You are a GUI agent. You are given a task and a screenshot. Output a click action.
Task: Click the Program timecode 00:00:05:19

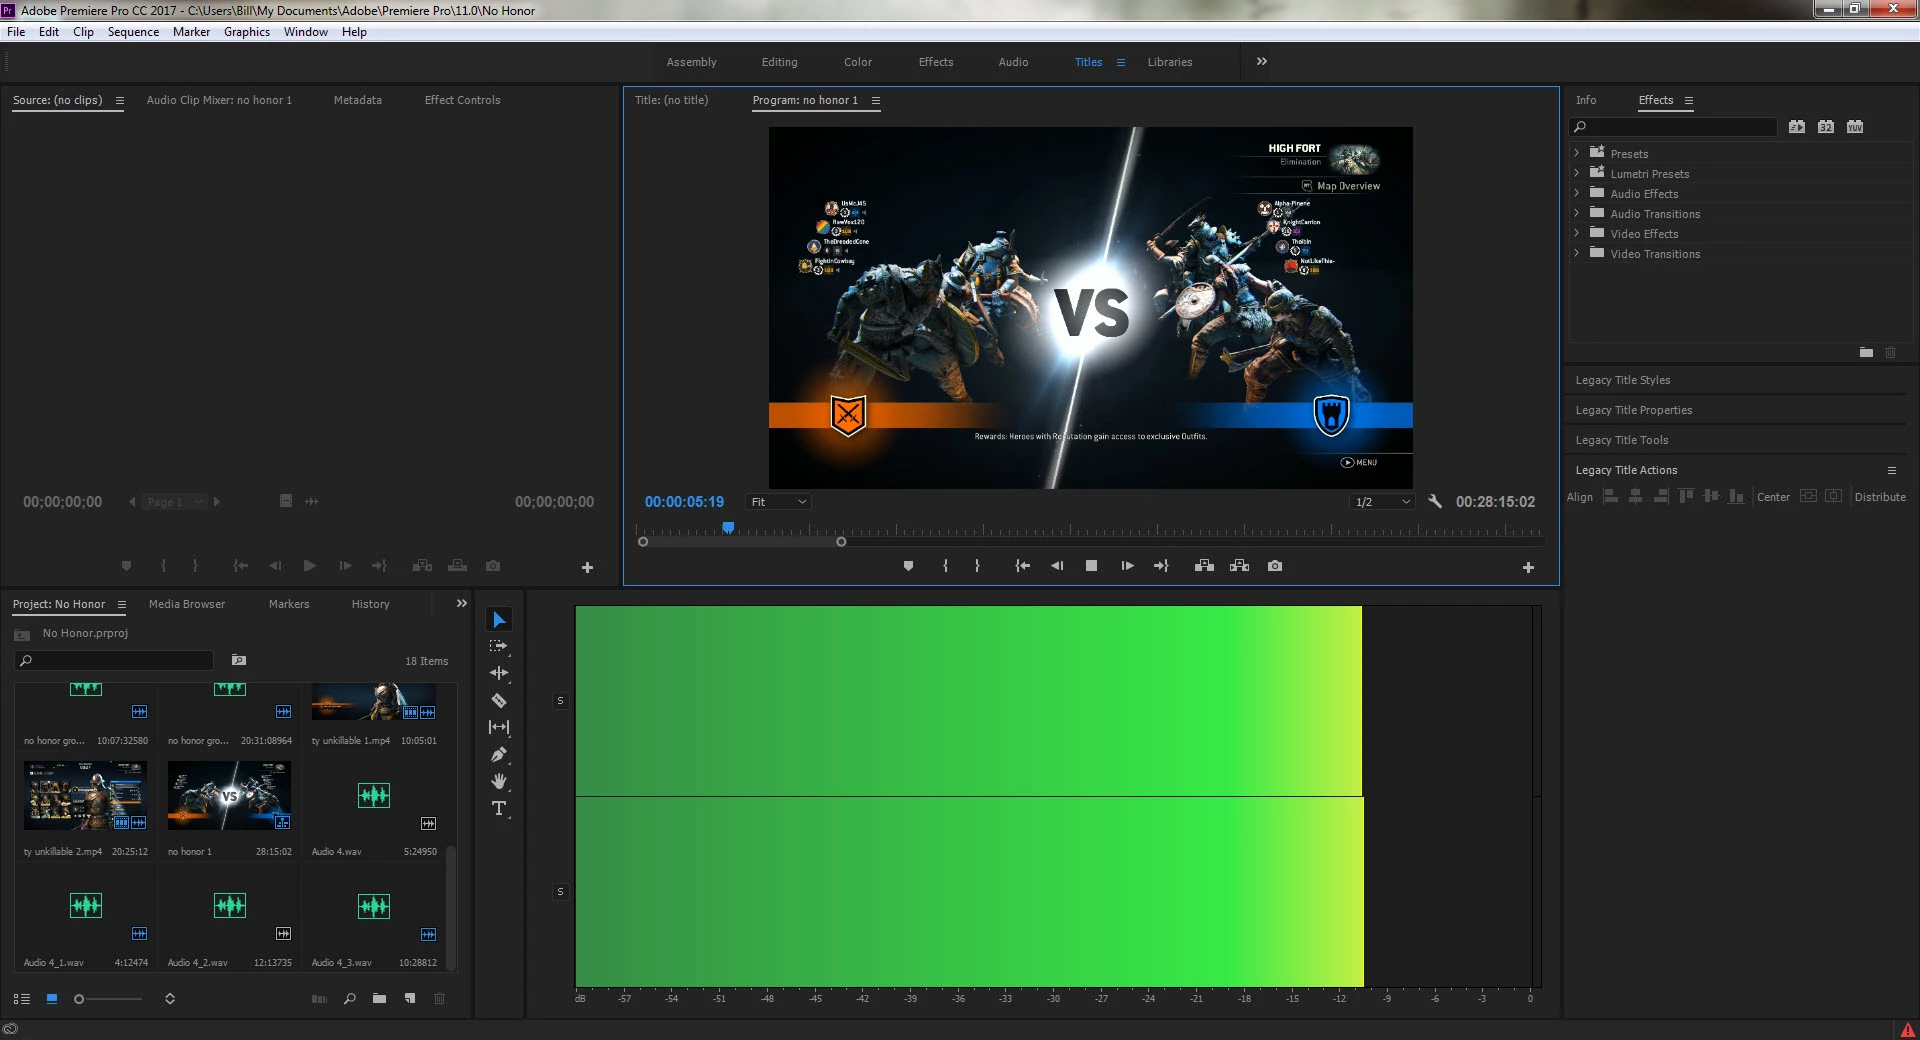pos(684,502)
